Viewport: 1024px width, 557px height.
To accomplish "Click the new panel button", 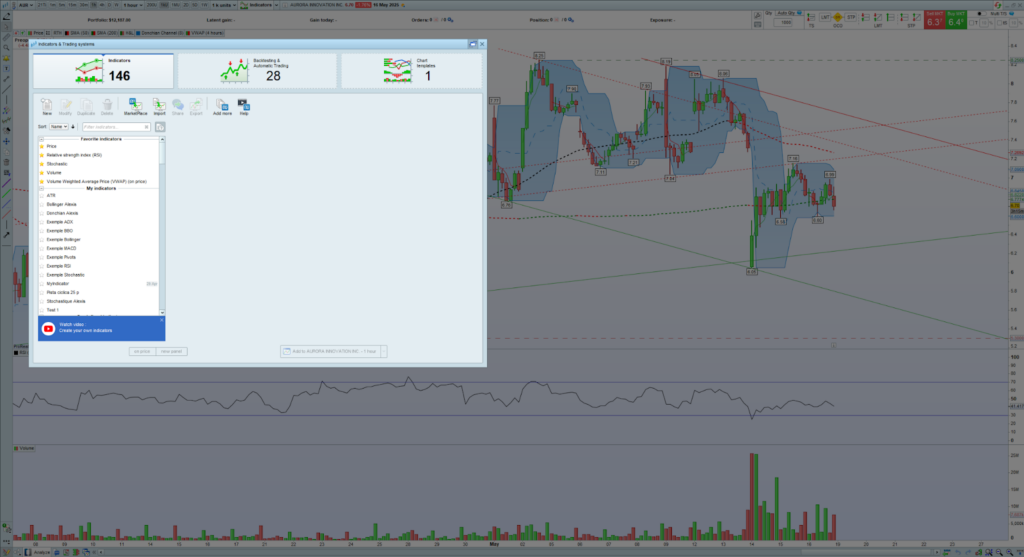I will coord(172,351).
